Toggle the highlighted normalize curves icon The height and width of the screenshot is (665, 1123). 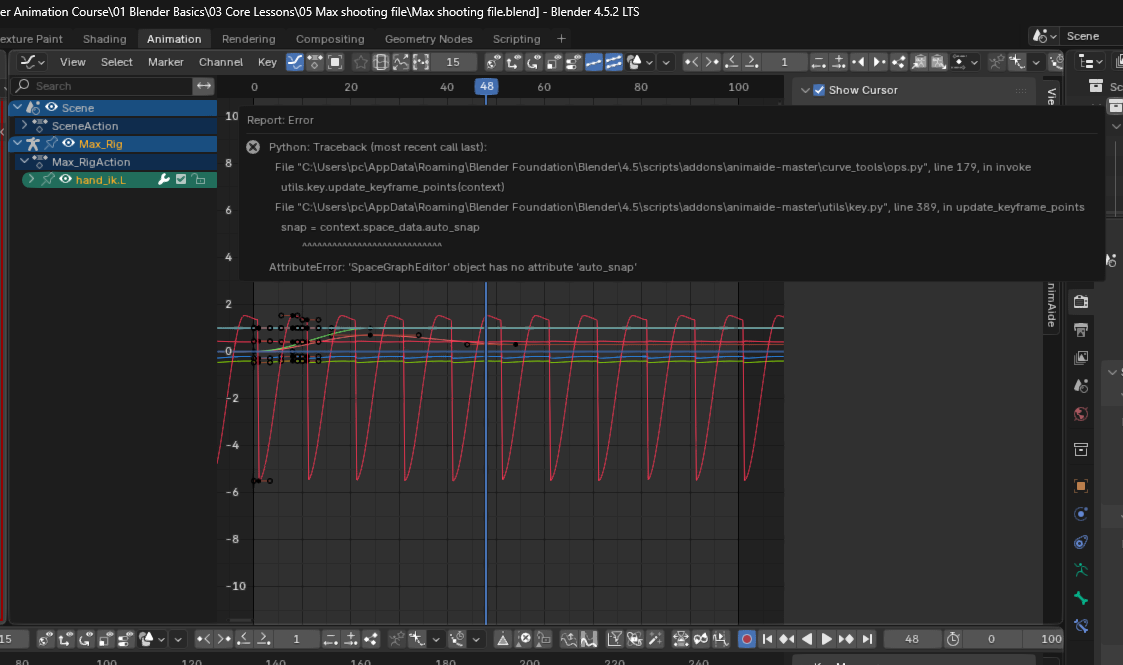[594, 62]
